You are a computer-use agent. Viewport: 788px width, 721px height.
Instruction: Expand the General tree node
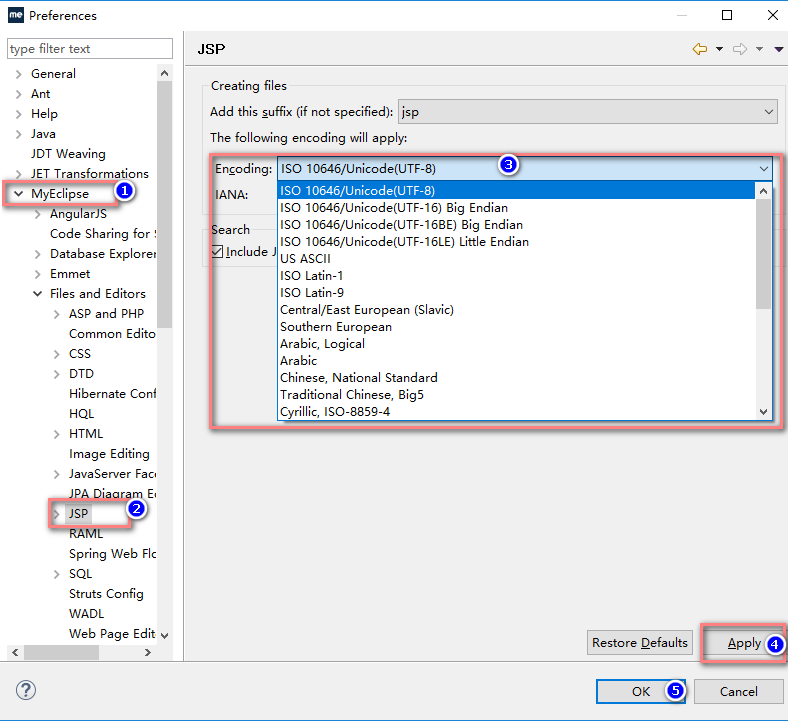19,74
